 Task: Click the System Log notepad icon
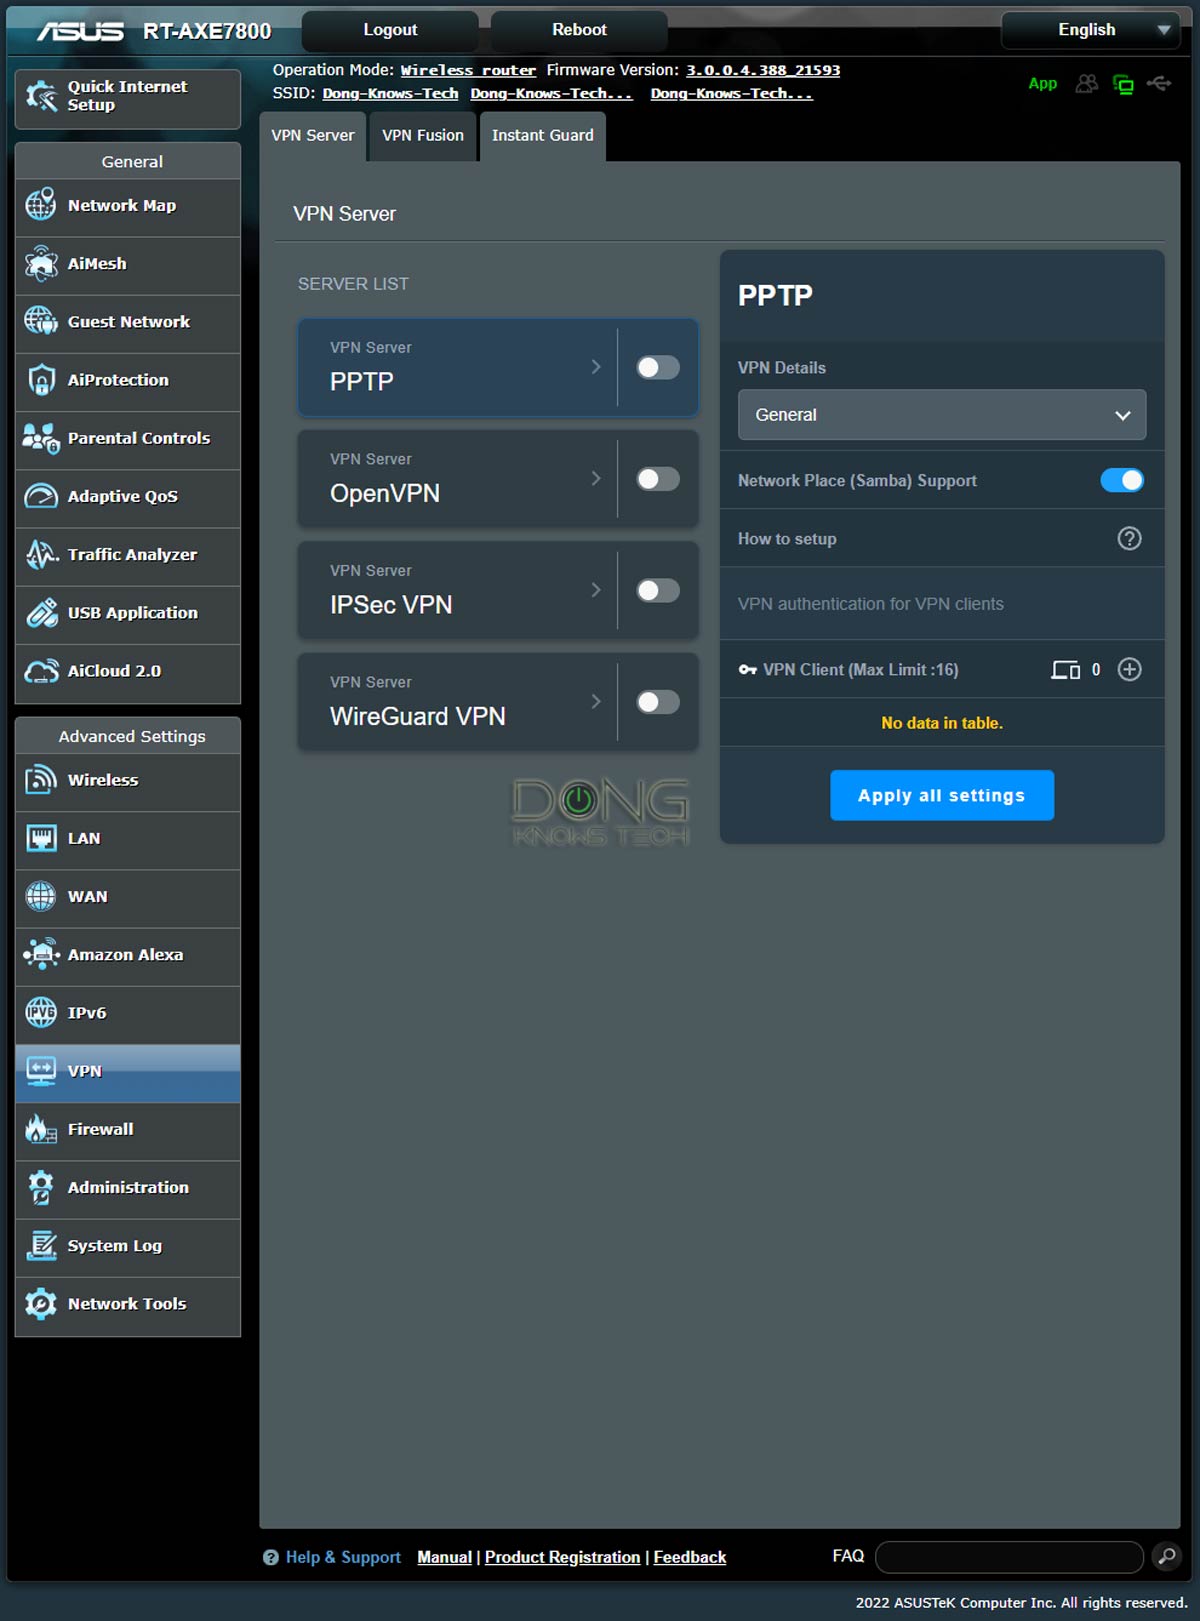pos(41,1245)
